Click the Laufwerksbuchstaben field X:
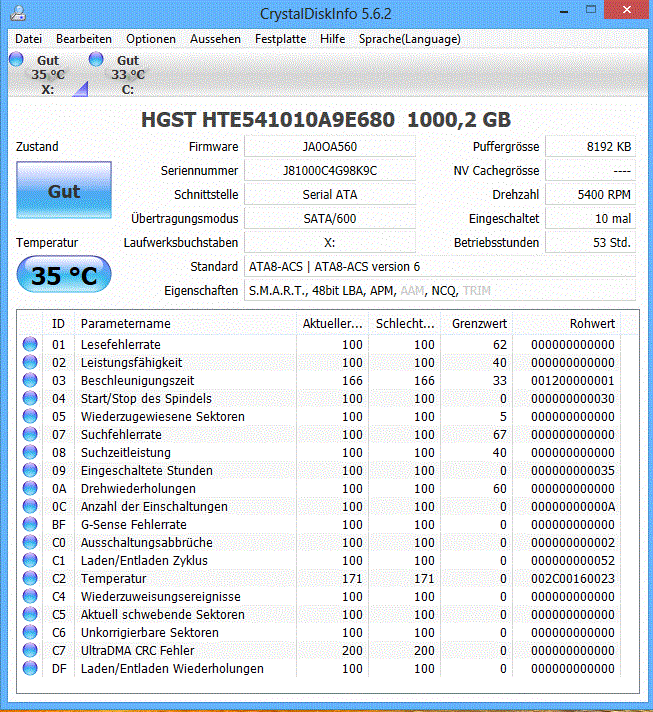This screenshot has height=712, width=653. click(x=330, y=243)
